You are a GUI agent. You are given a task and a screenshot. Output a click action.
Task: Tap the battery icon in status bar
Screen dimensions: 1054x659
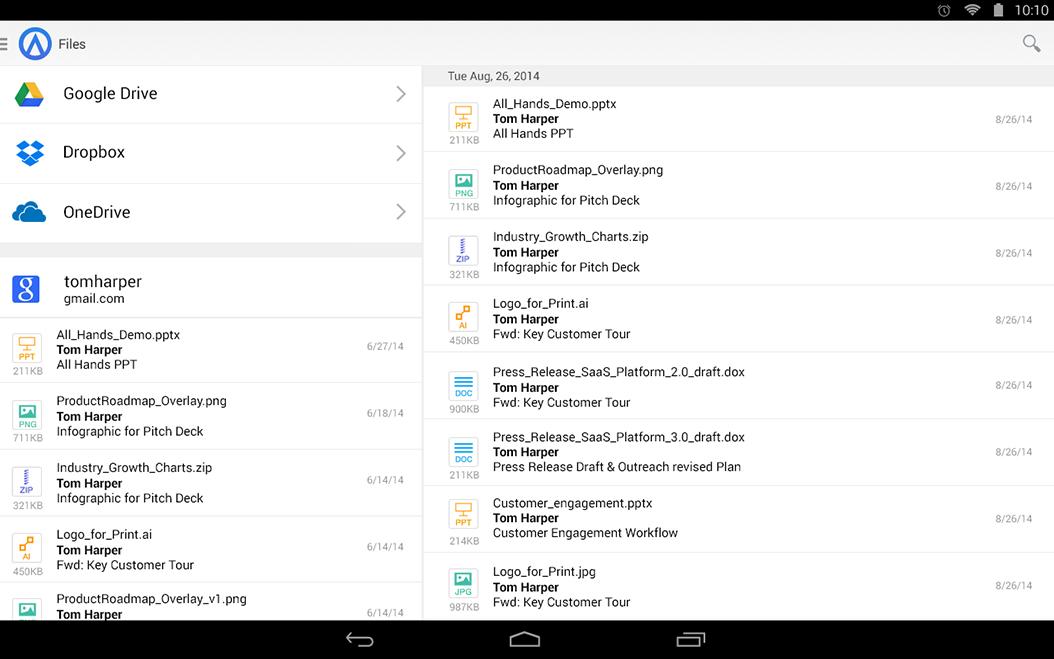point(998,10)
